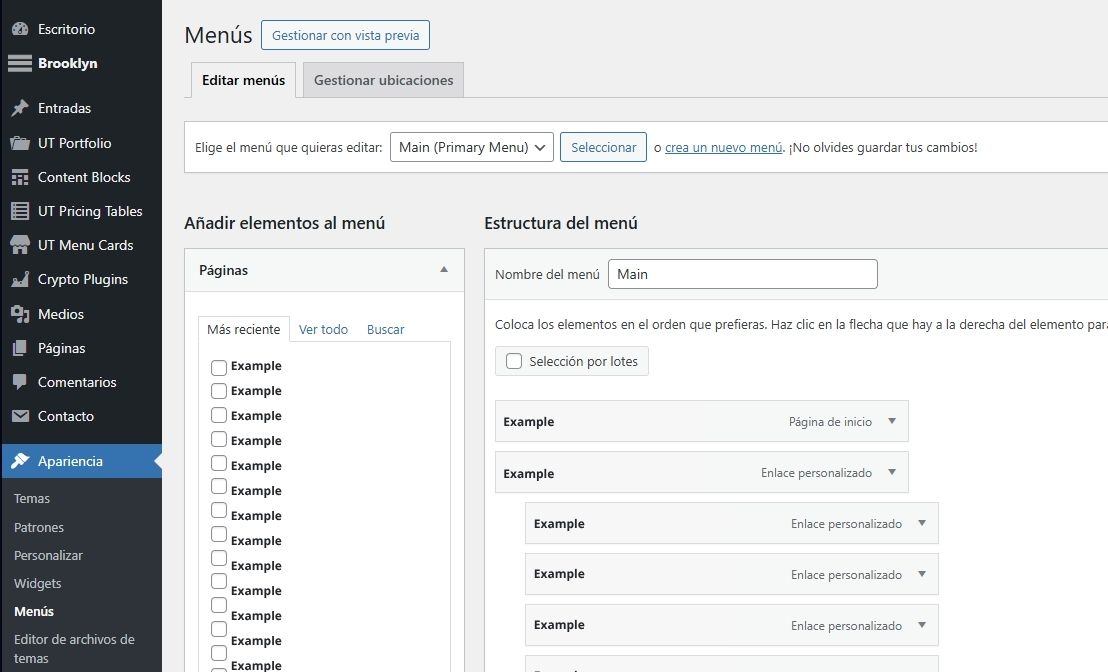Screen dimensions: 1108x672
Task: Check the first Example page checkbox
Action: (x=219, y=367)
